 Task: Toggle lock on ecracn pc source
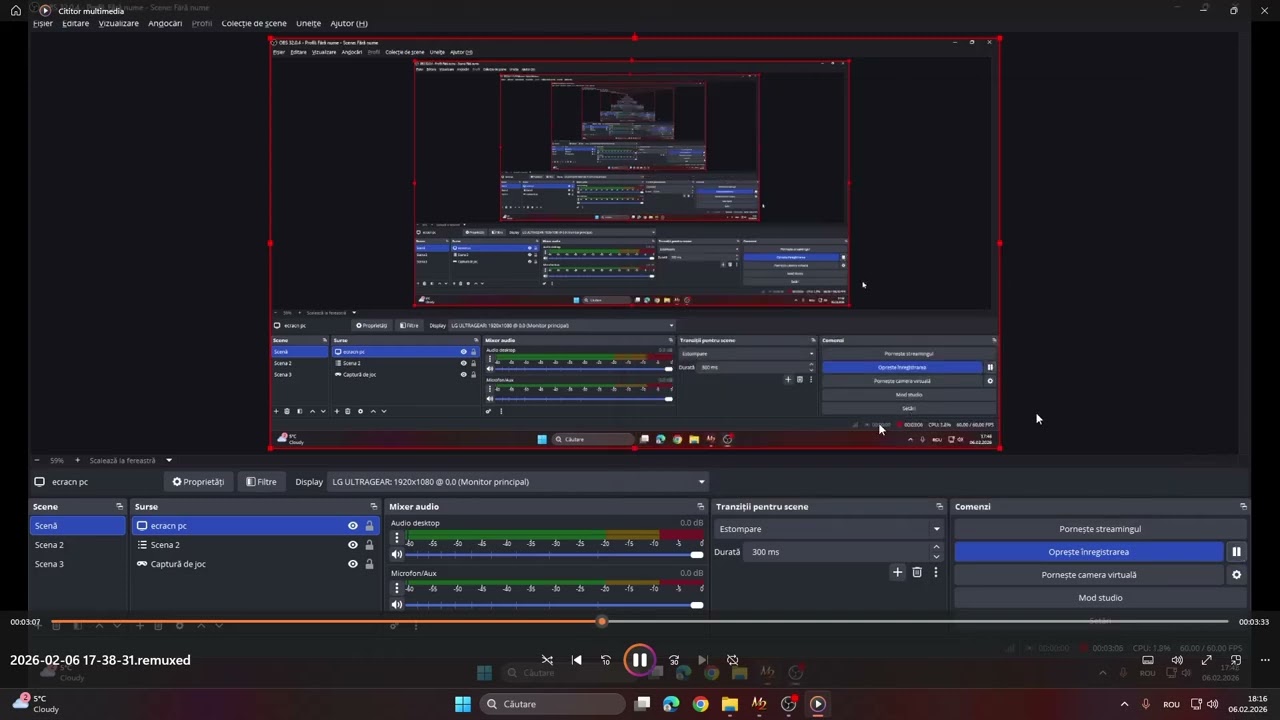pos(369,526)
